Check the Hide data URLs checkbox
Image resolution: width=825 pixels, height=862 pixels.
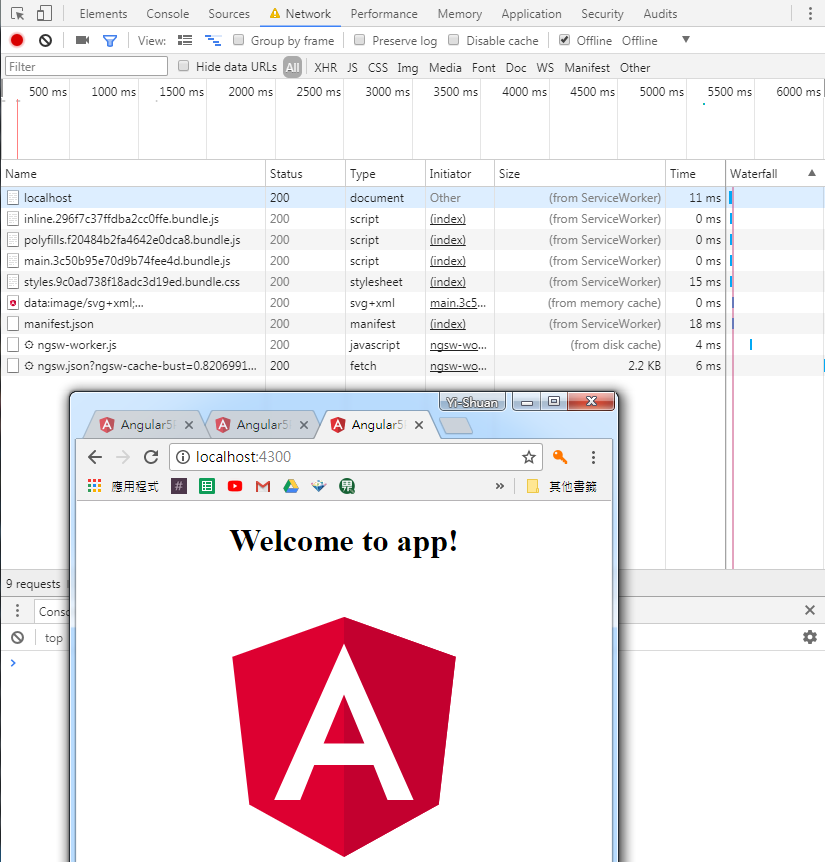[184, 66]
